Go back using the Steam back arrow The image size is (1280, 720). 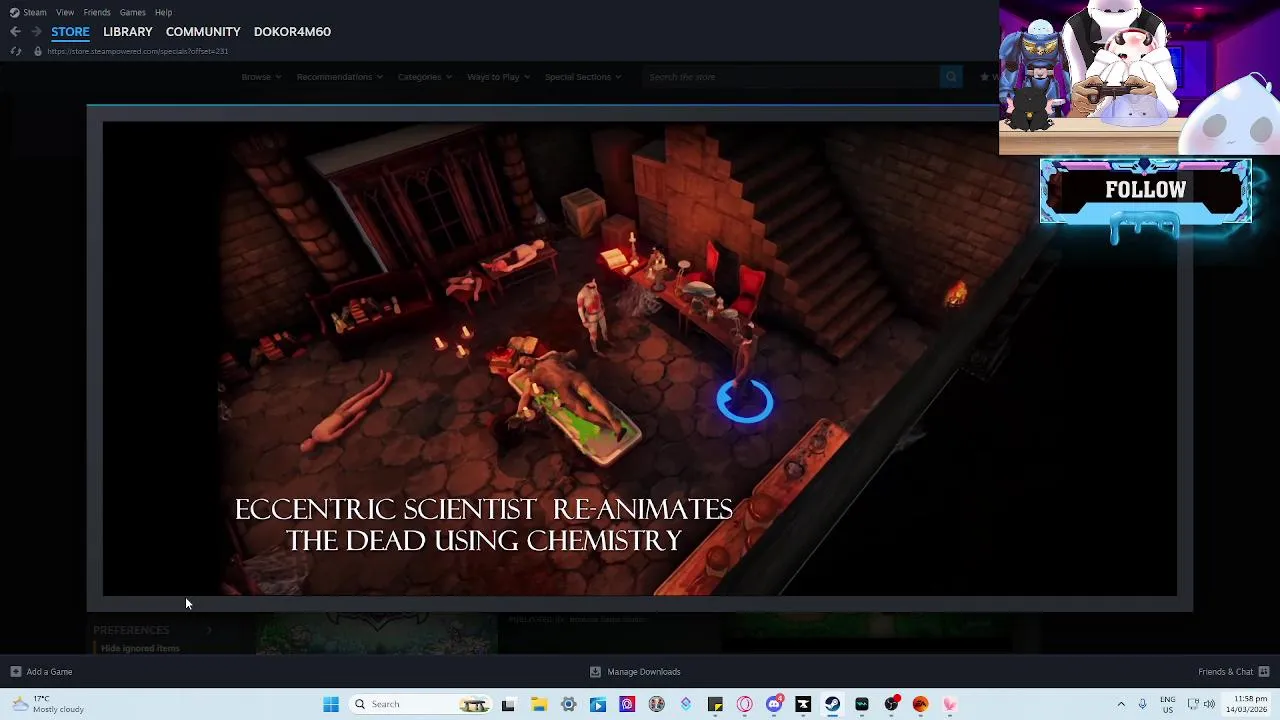pyautogui.click(x=15, y=32)
